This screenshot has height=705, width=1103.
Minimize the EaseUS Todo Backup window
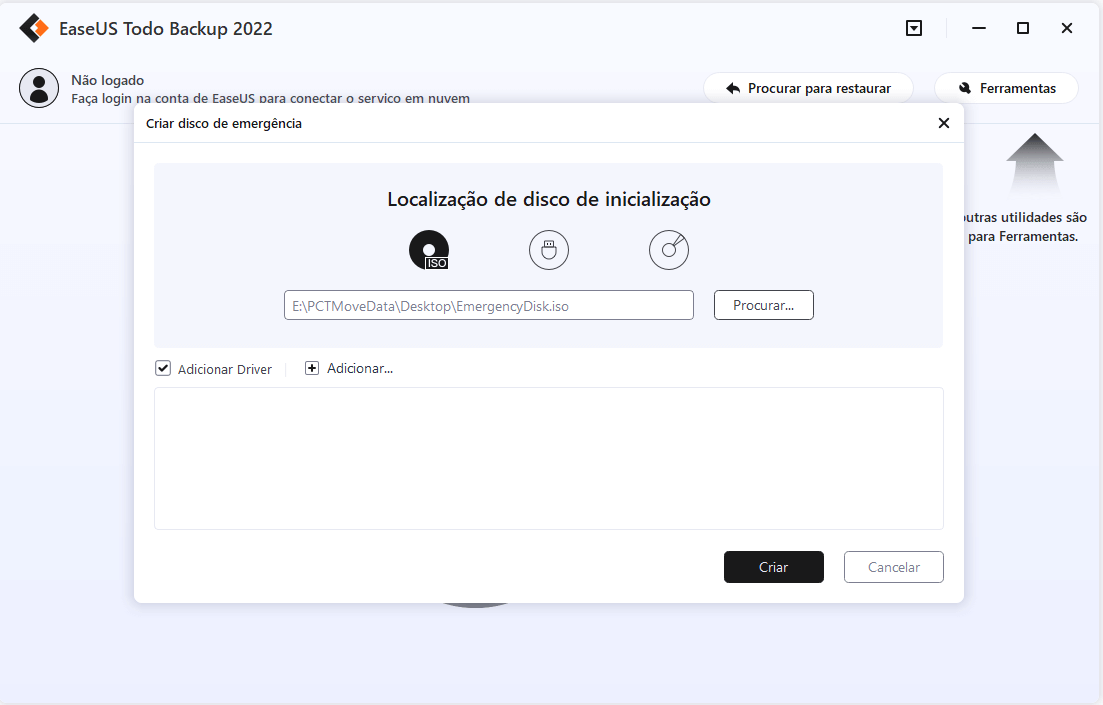coord(978,28)
